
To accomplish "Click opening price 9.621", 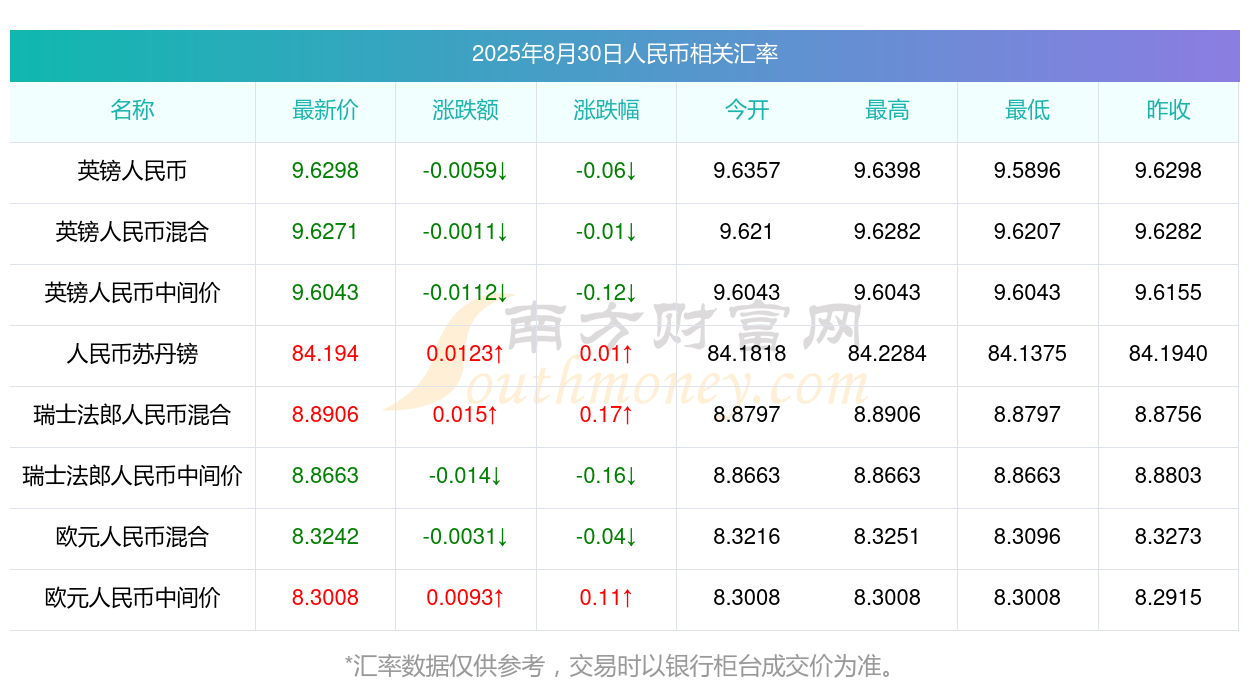I will [746, 232].
